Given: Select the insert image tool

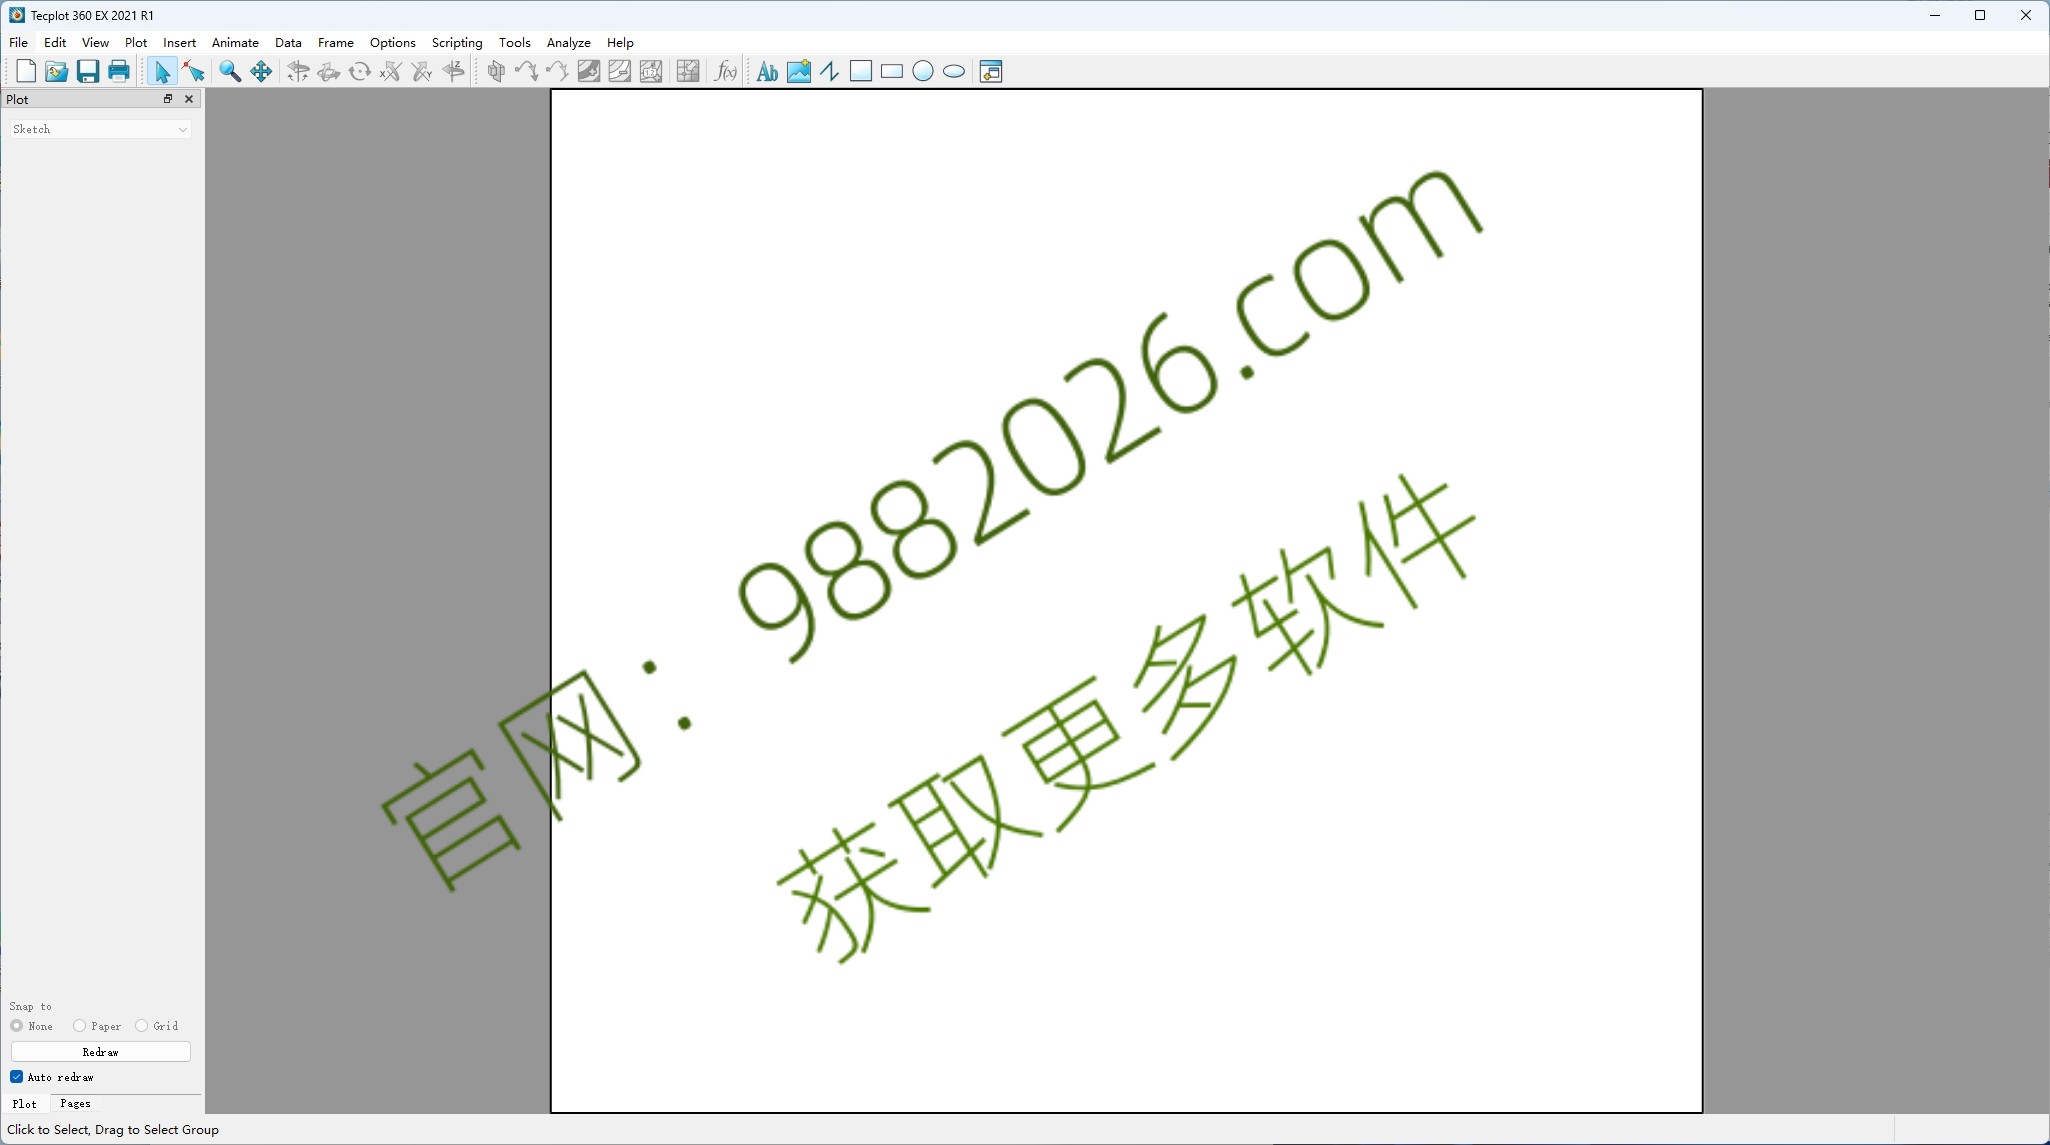Looking at the screenshot, I should click(x=798, y=71).
